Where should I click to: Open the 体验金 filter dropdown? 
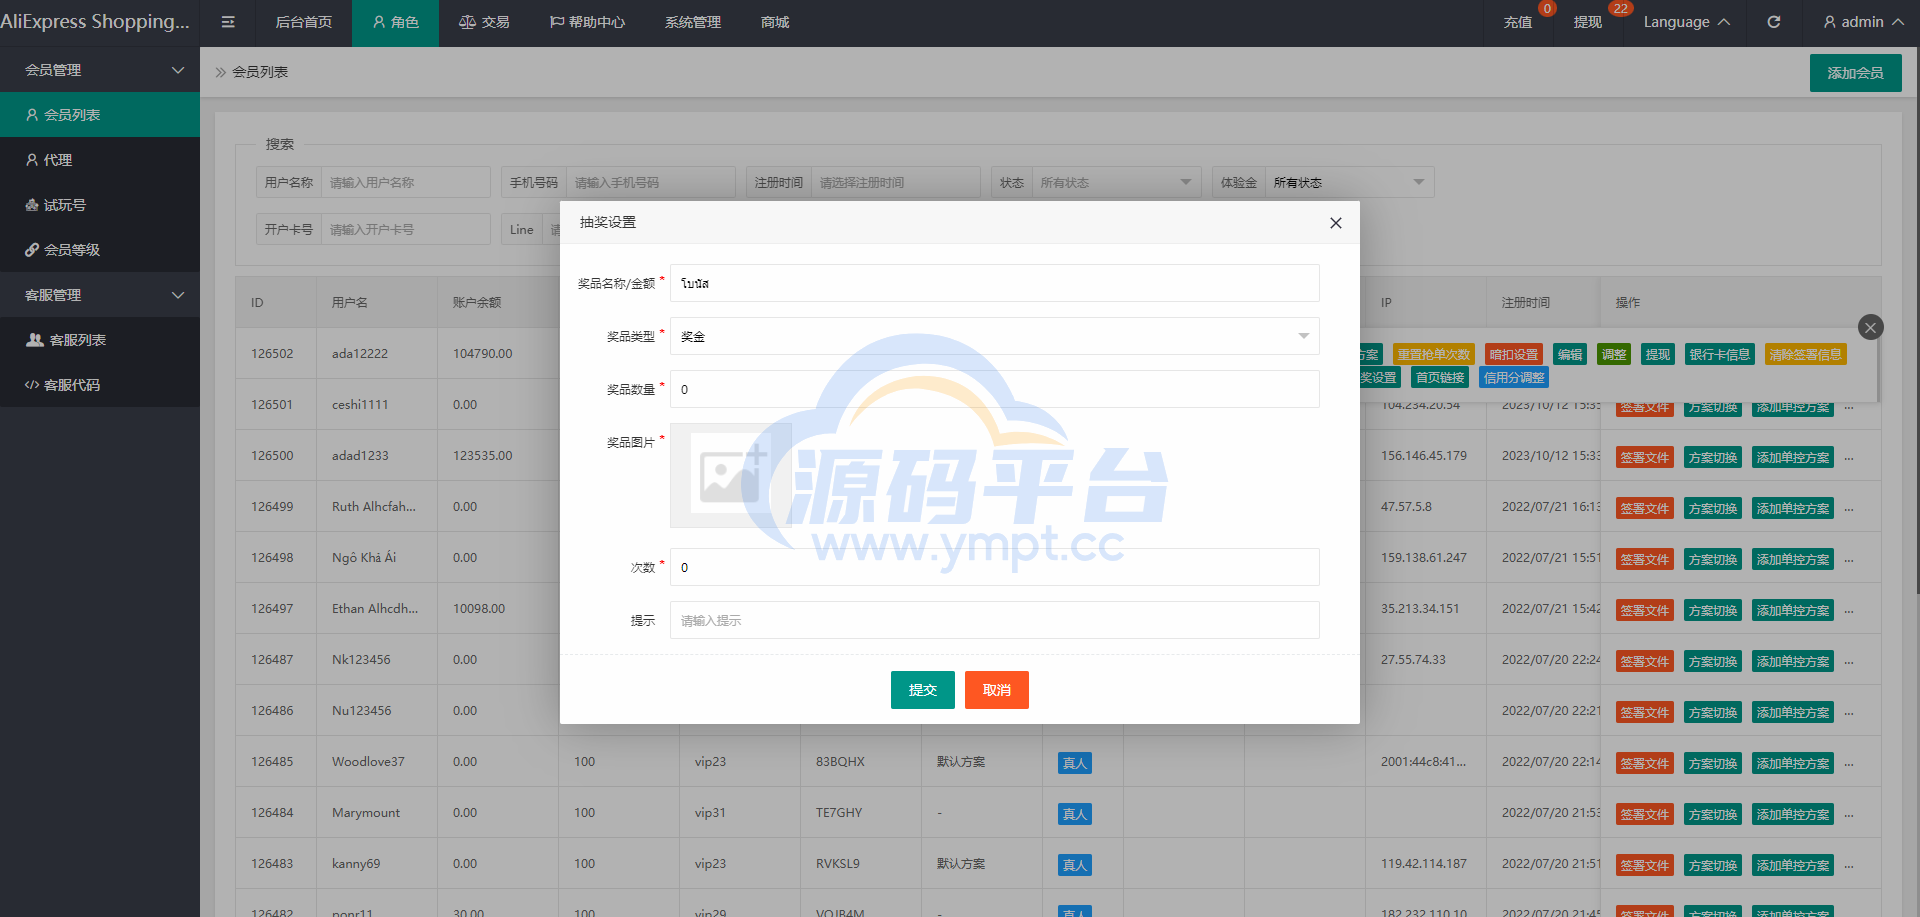tap(1349, 182)
